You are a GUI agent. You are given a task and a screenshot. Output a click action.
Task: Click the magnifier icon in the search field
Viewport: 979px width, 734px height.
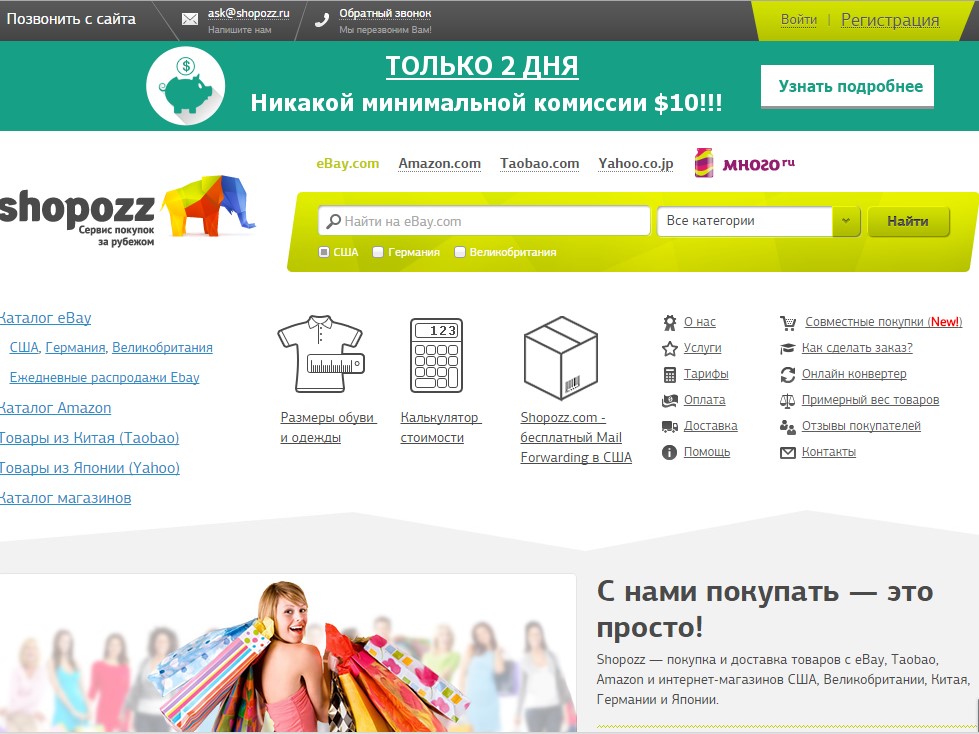tap(333, 222)
